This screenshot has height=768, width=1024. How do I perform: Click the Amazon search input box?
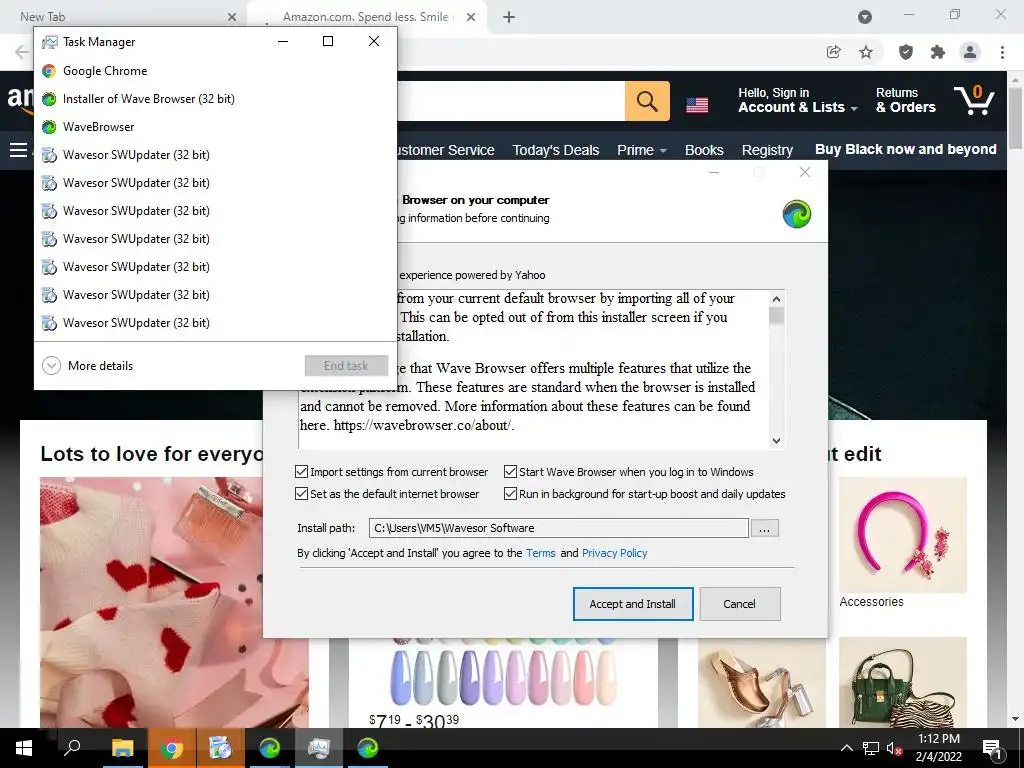[x=511, y=101]
